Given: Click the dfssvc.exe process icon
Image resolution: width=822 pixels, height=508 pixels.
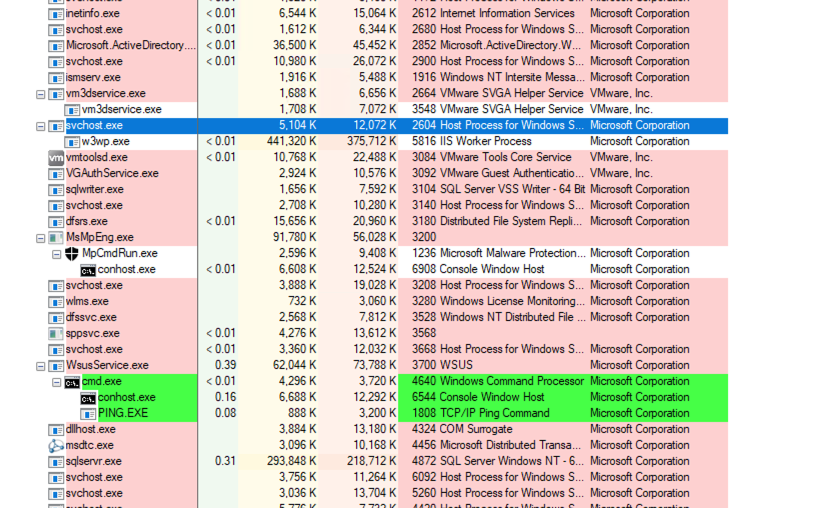Looking at the screenshot, I should coord(56,318).
